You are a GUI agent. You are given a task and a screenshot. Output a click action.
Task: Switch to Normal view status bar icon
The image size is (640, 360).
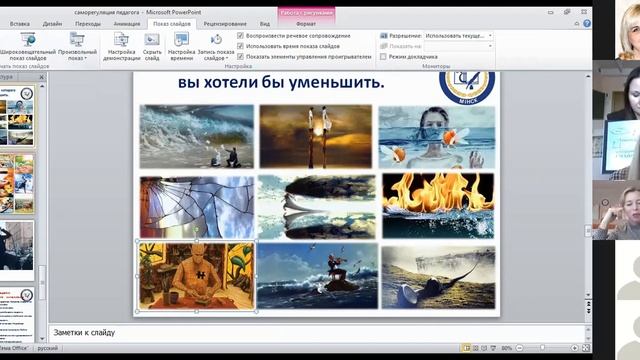click(x=467, y=348)
